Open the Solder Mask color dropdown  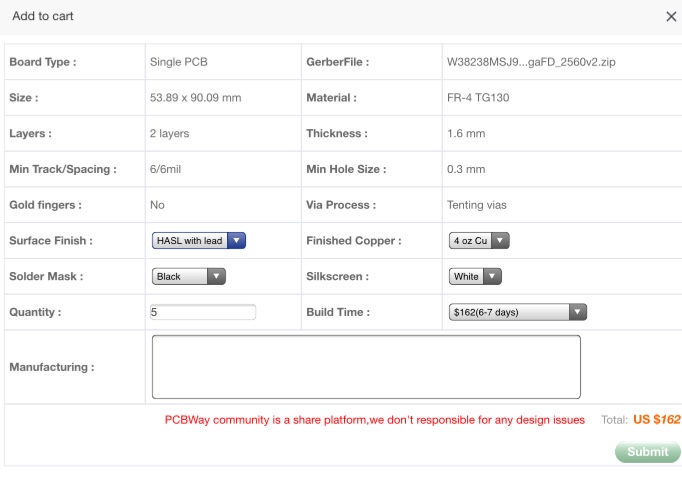click(x=188, y=277)
